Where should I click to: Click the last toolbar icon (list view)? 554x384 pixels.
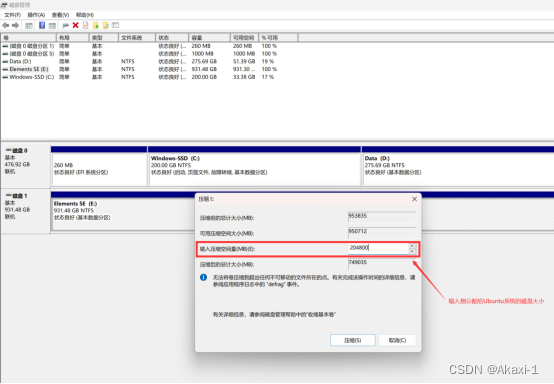click(x=116, y=25)
